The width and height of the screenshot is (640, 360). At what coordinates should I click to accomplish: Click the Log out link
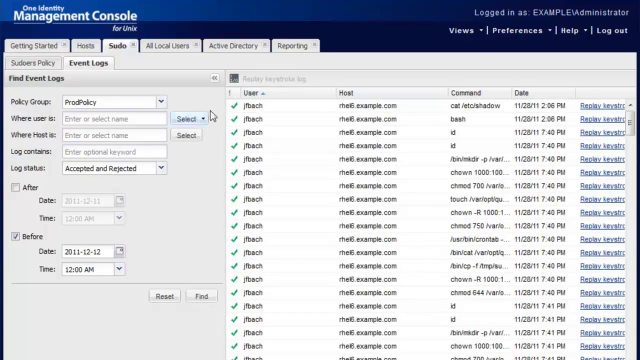point(612,31)
